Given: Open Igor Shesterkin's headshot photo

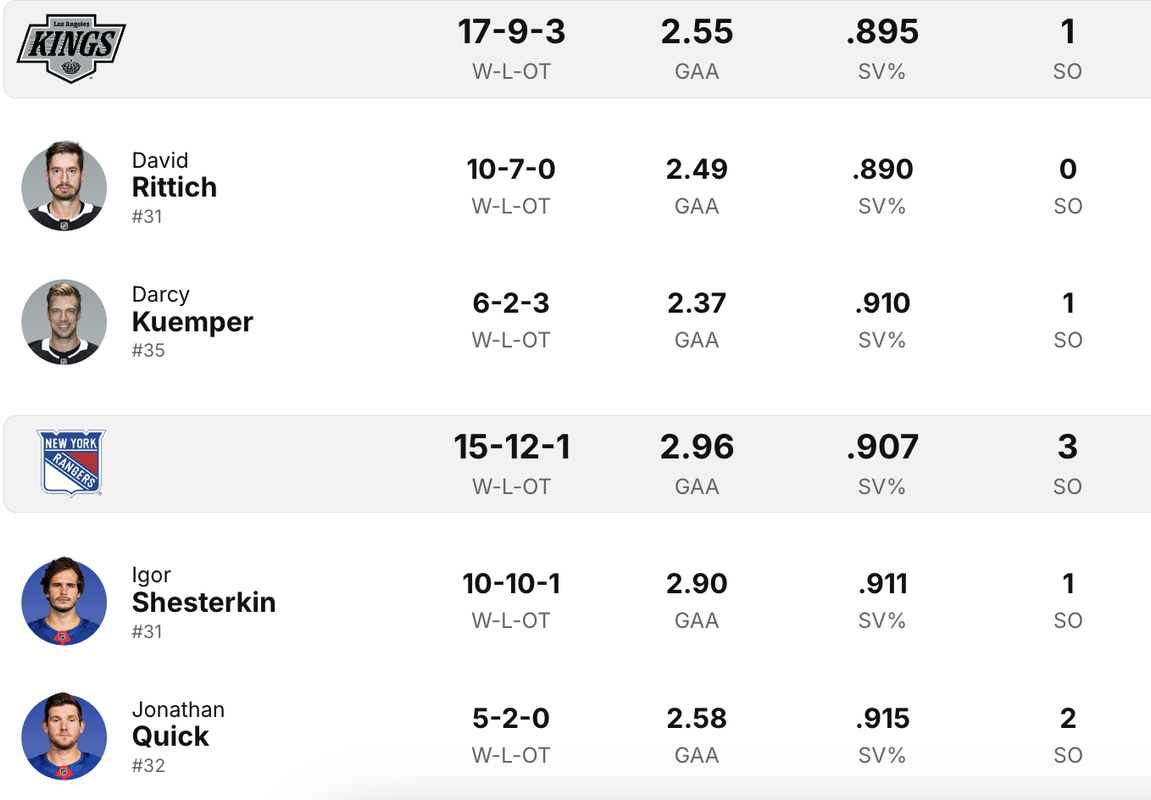Looking at the screenshot, I should (x=64, y=601).
